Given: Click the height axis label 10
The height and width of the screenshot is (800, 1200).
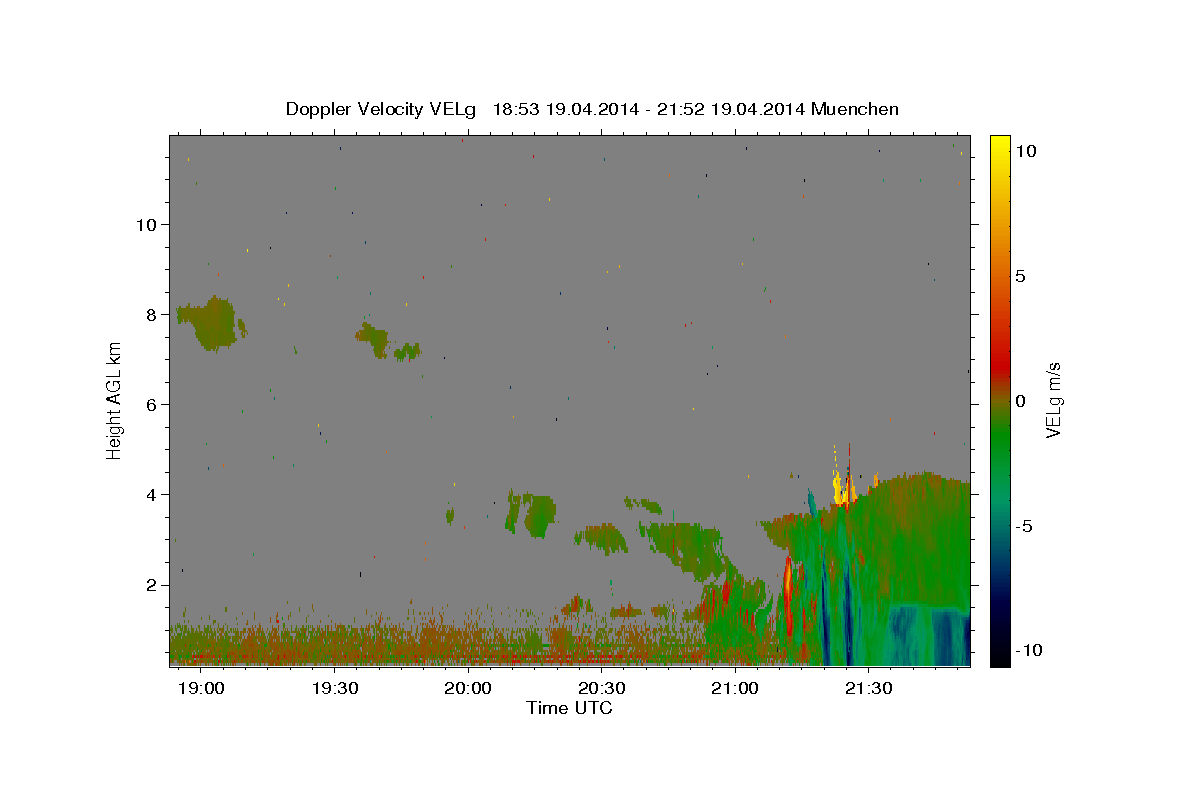Looking at the screenshot, I should (148, 224).
